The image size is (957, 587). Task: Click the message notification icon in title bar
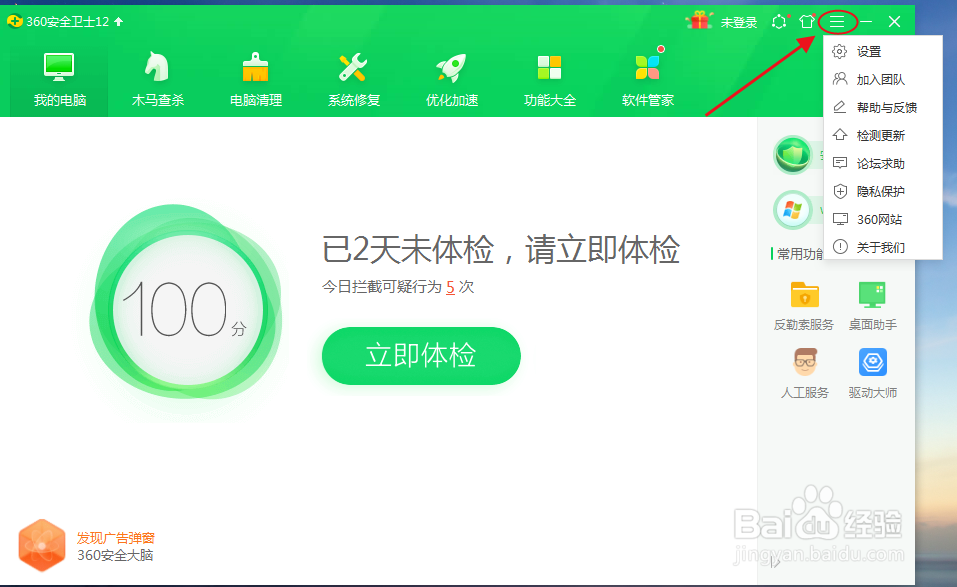point(779,22)
